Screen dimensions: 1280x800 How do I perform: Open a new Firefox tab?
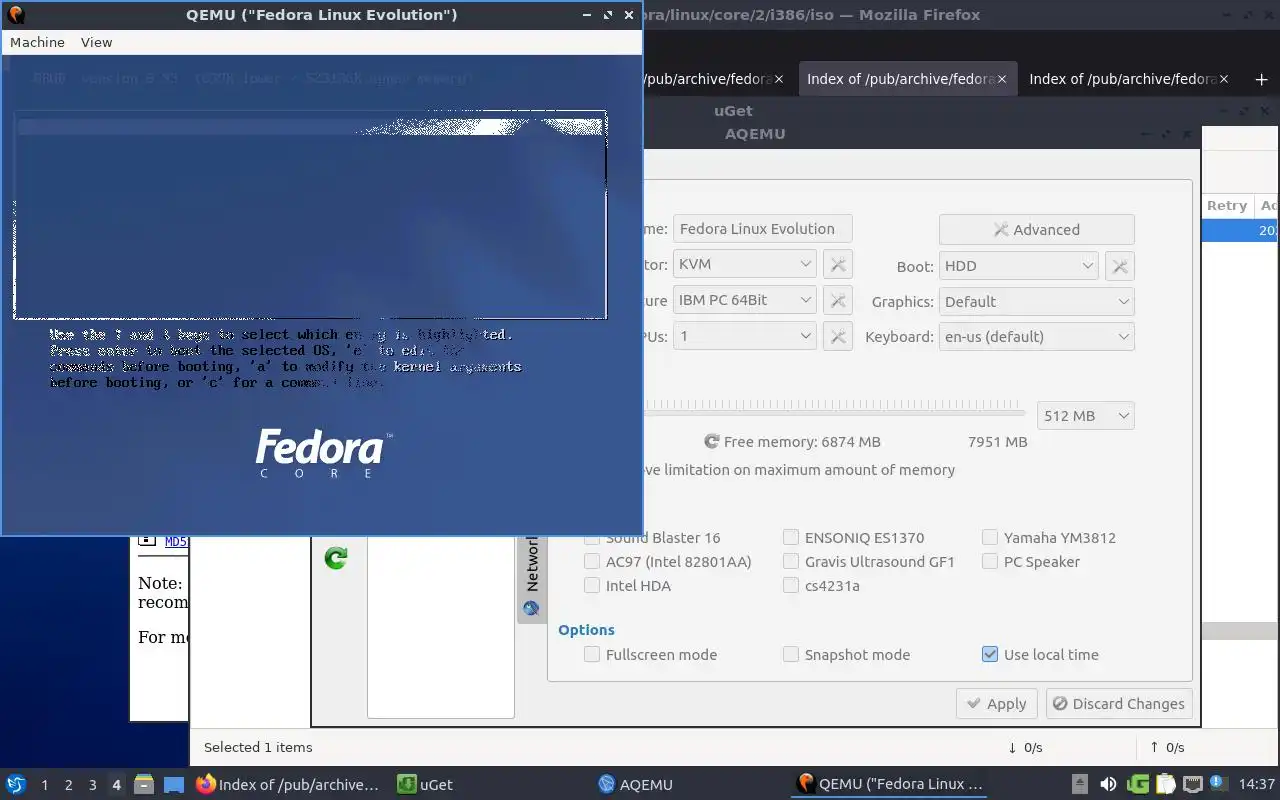1261,79
